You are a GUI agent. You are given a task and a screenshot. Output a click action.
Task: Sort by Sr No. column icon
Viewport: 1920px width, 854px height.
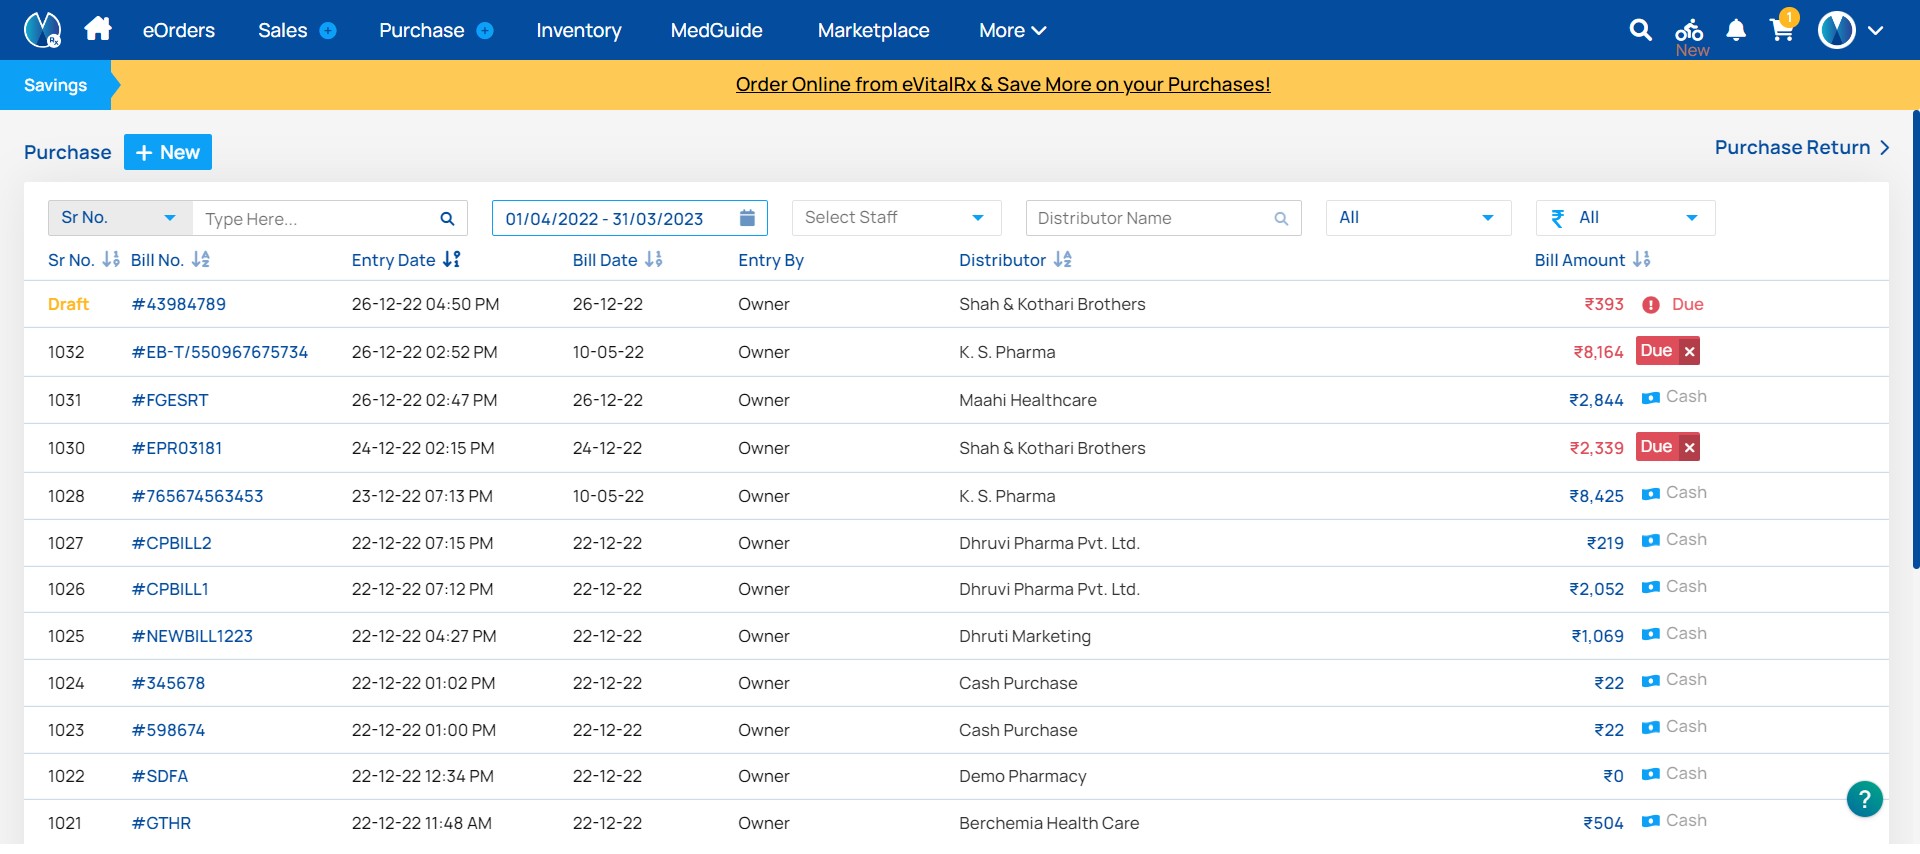(x=111, y=260)
